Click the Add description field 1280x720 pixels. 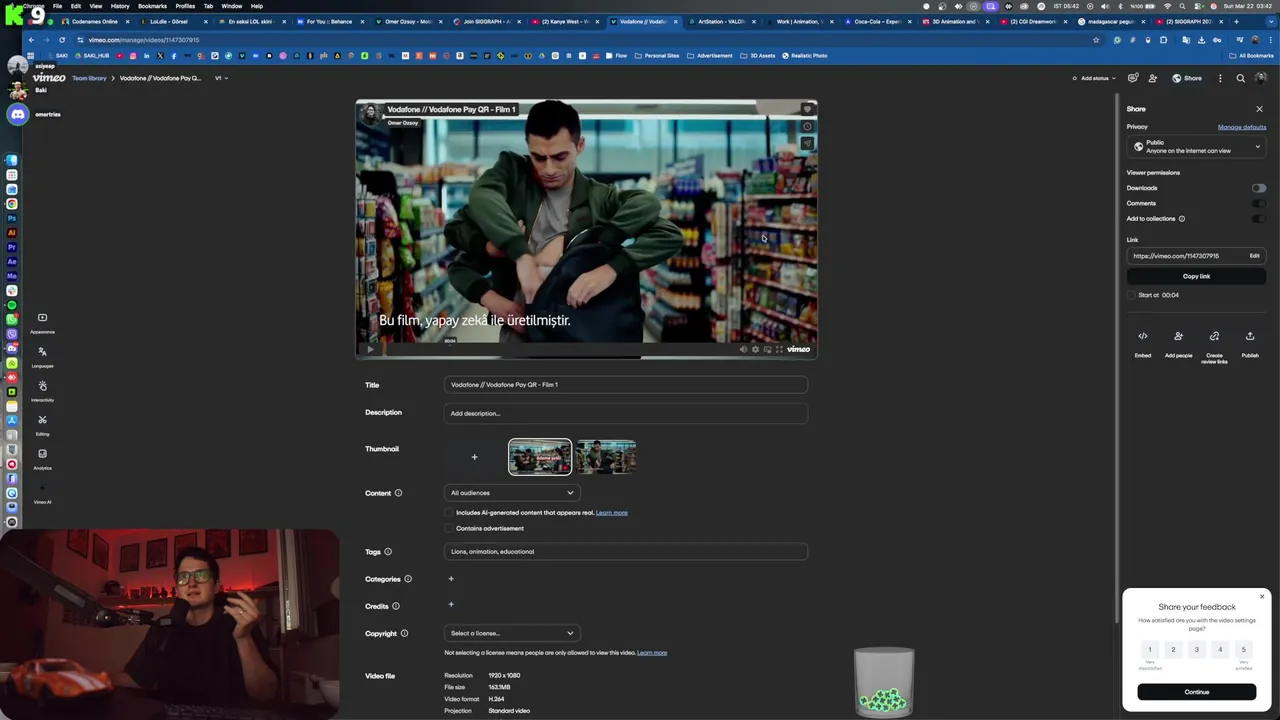pos(625,413)
